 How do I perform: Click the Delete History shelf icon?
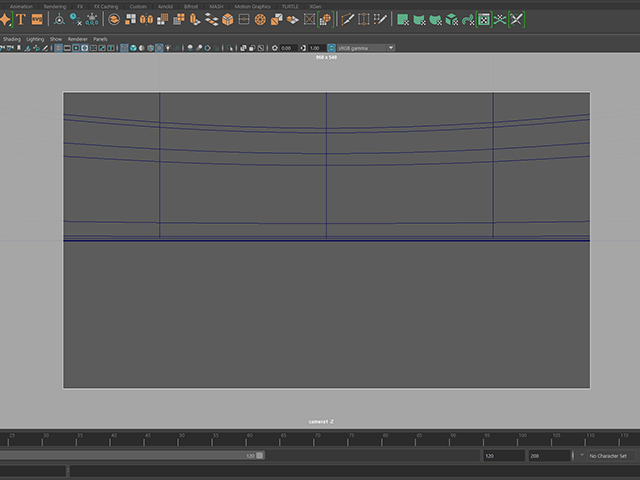[76, 19]
